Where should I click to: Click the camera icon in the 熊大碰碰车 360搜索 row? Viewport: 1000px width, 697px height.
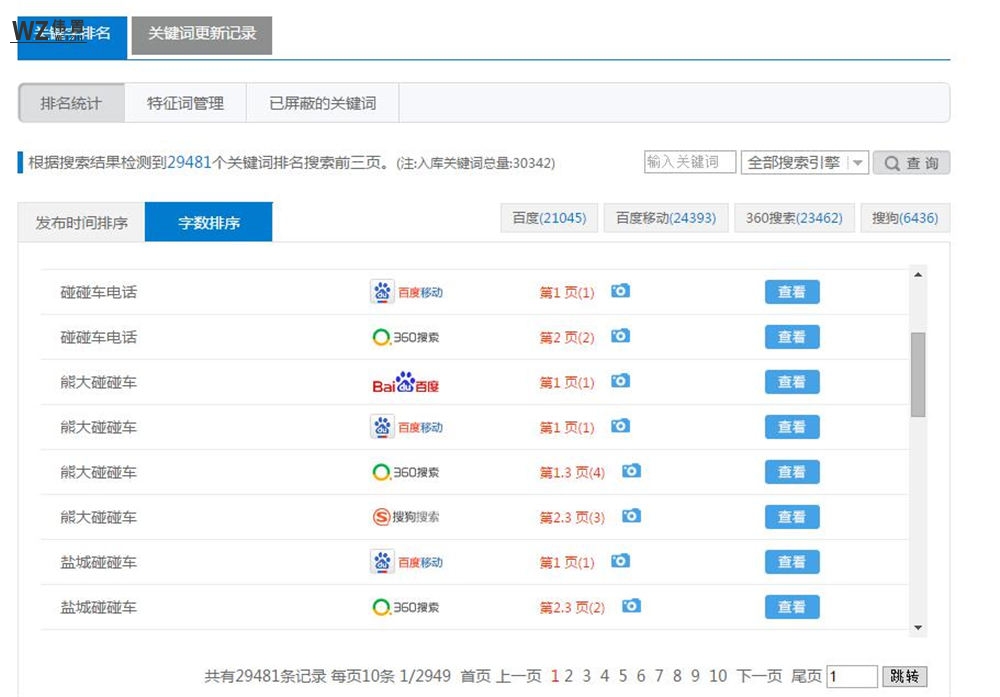630,472
